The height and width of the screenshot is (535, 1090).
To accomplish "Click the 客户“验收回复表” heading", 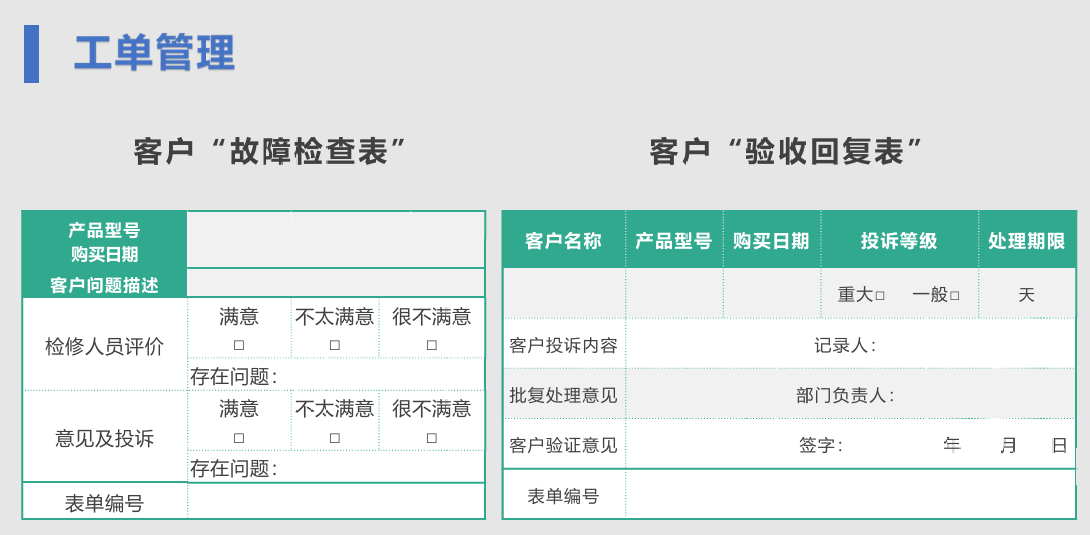I will 786,151.
